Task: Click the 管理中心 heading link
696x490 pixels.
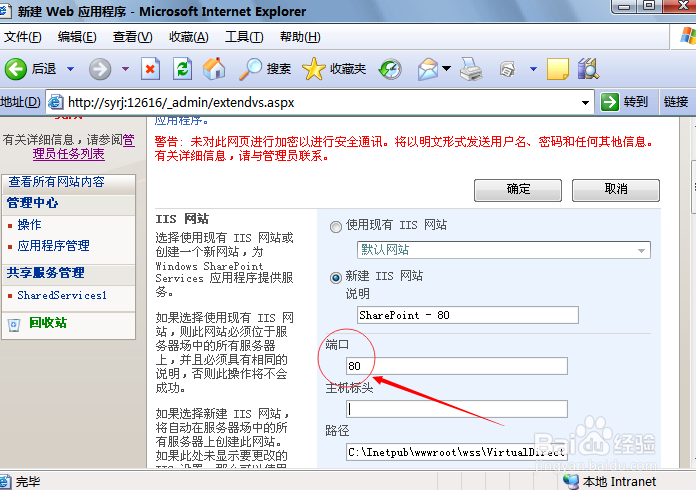Action: click(x=32, y=203)
